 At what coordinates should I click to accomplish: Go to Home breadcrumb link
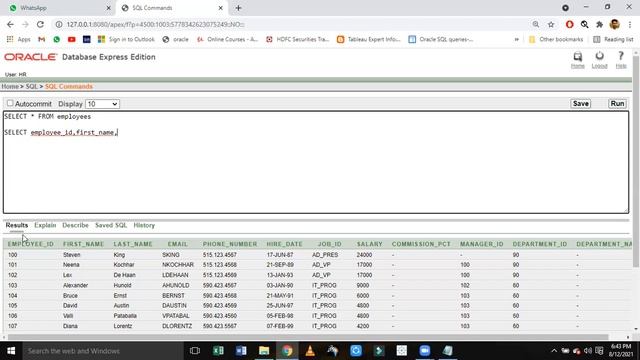coord(10,87)
